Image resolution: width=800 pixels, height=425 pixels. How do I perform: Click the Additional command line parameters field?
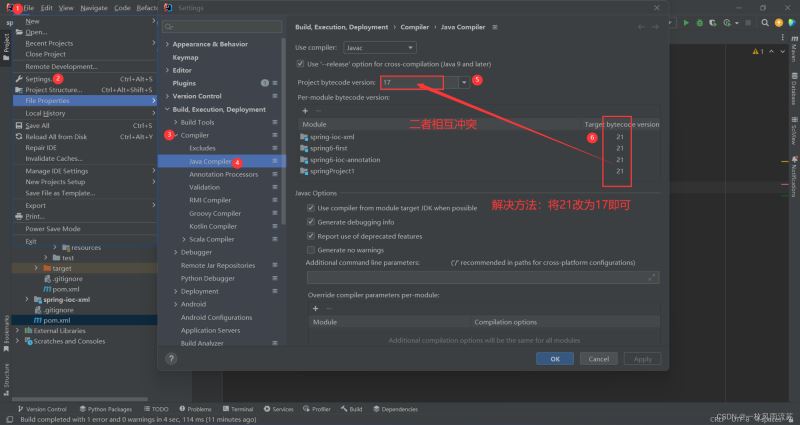click(x=483, y=277)
